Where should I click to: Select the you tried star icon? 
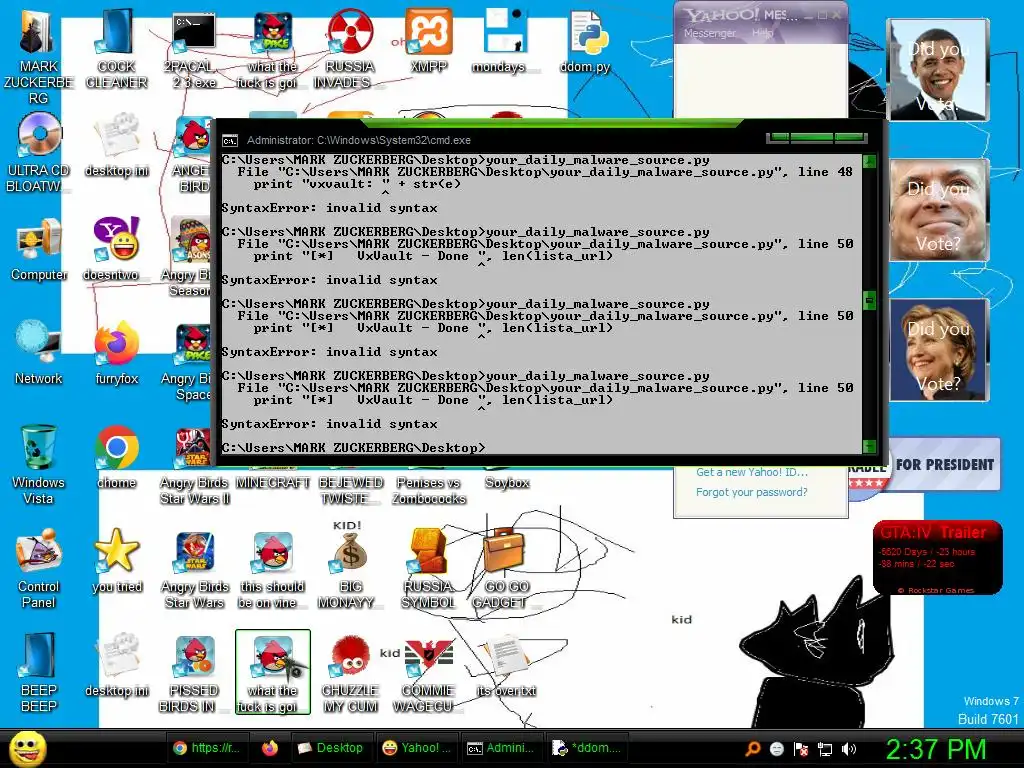(x=116, y=550)
